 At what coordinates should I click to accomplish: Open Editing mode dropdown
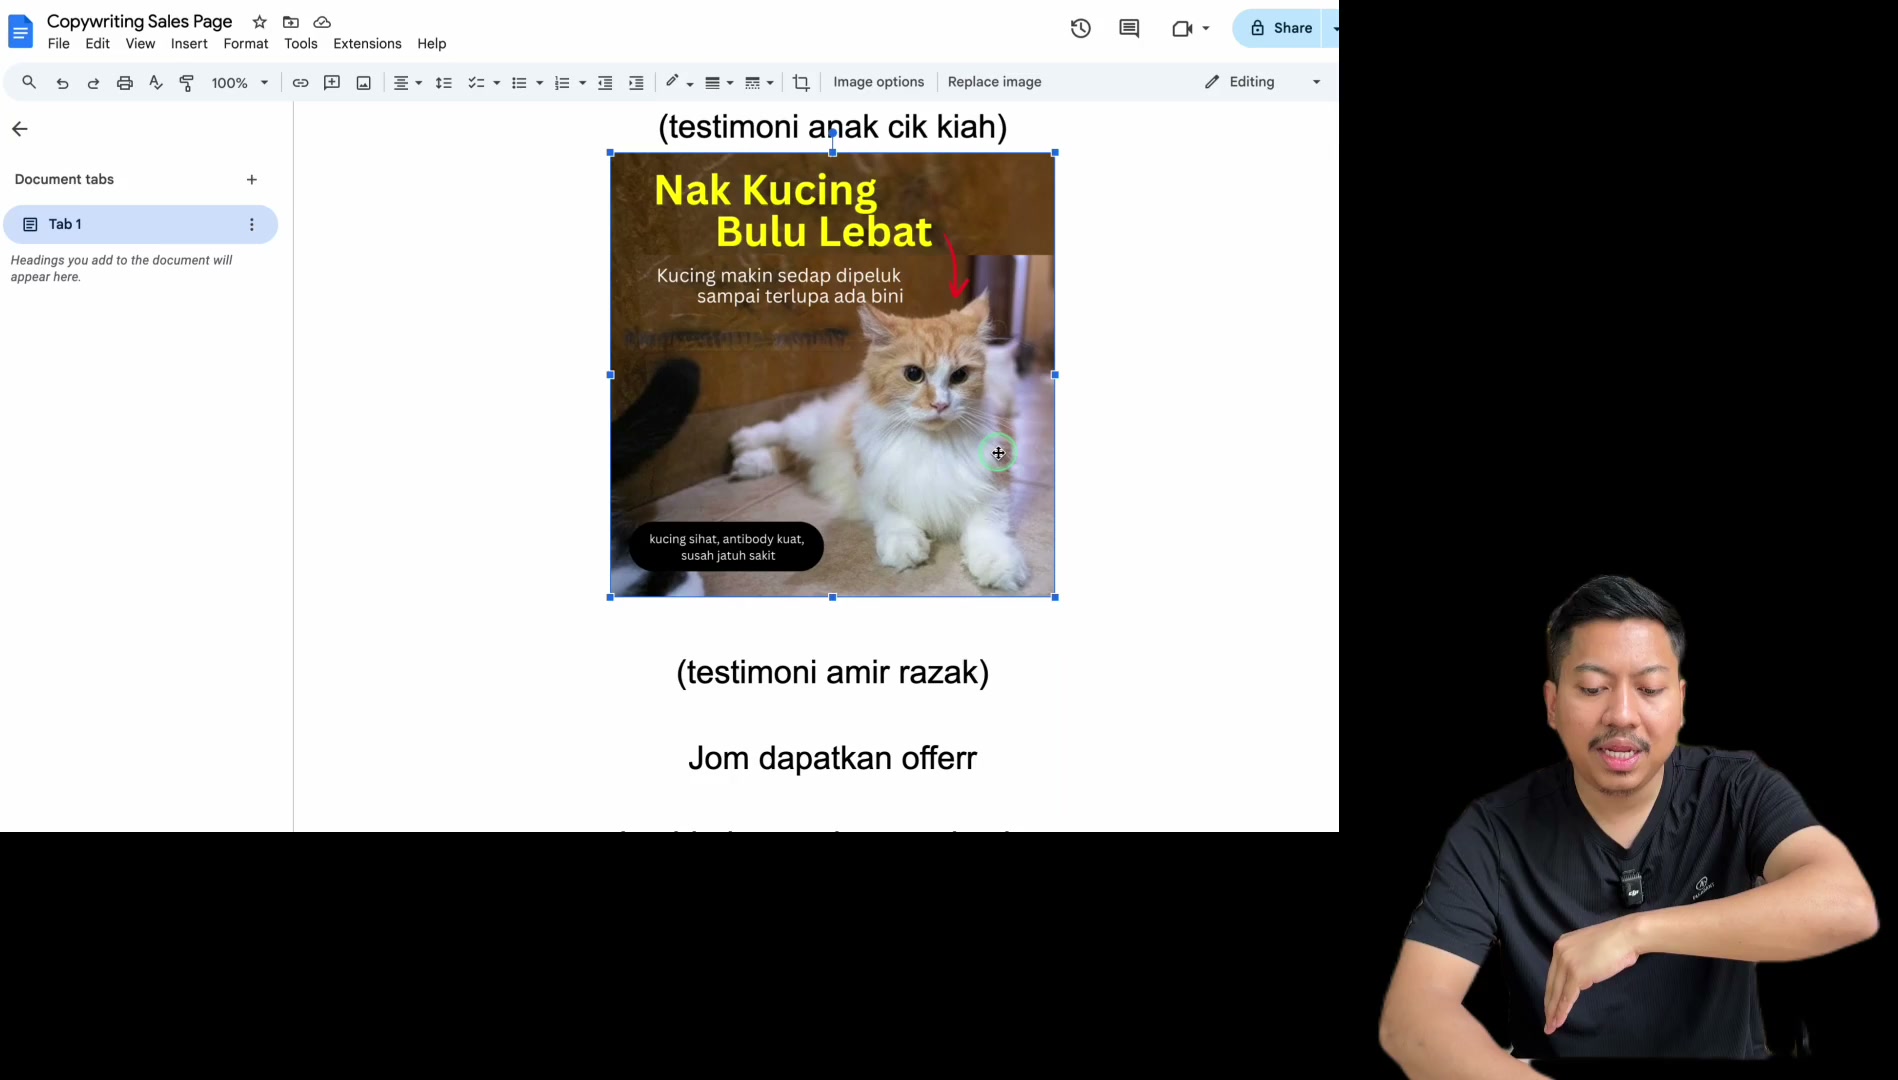1263,82
